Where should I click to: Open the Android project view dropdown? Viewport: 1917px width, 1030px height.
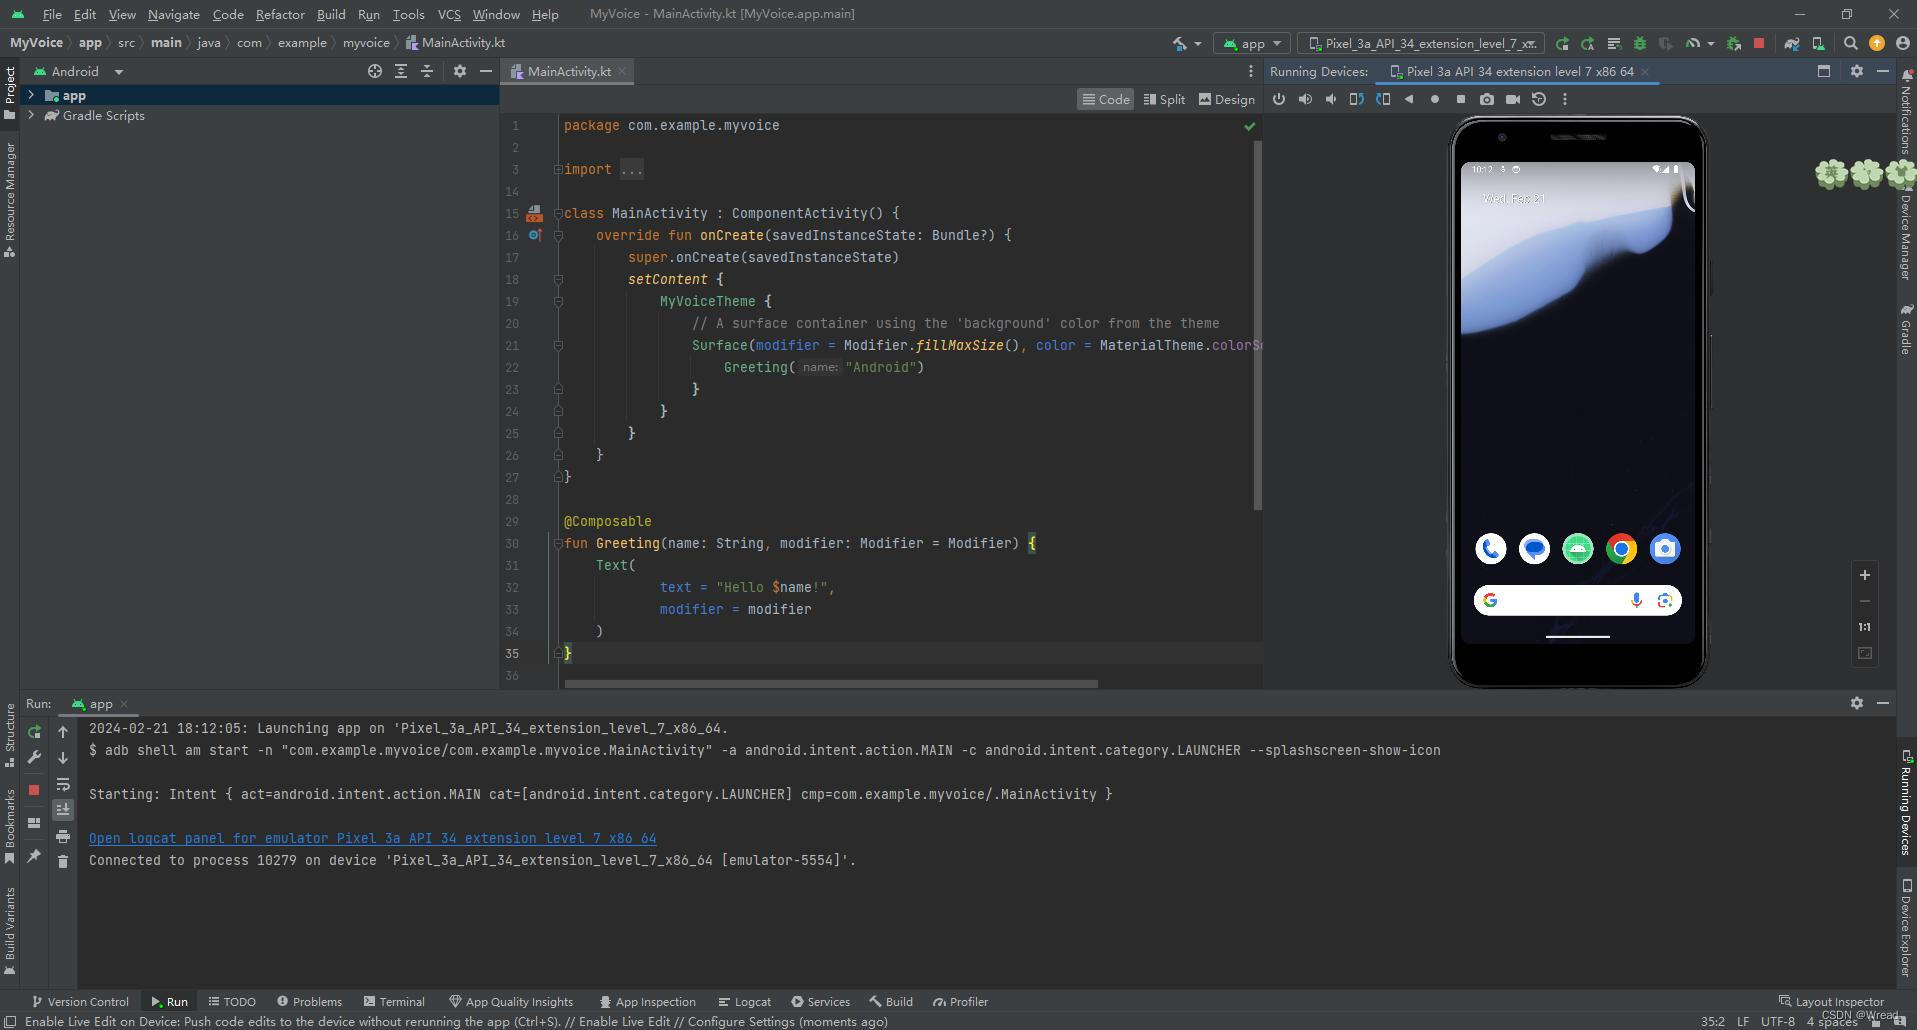[x=79, y=71]
